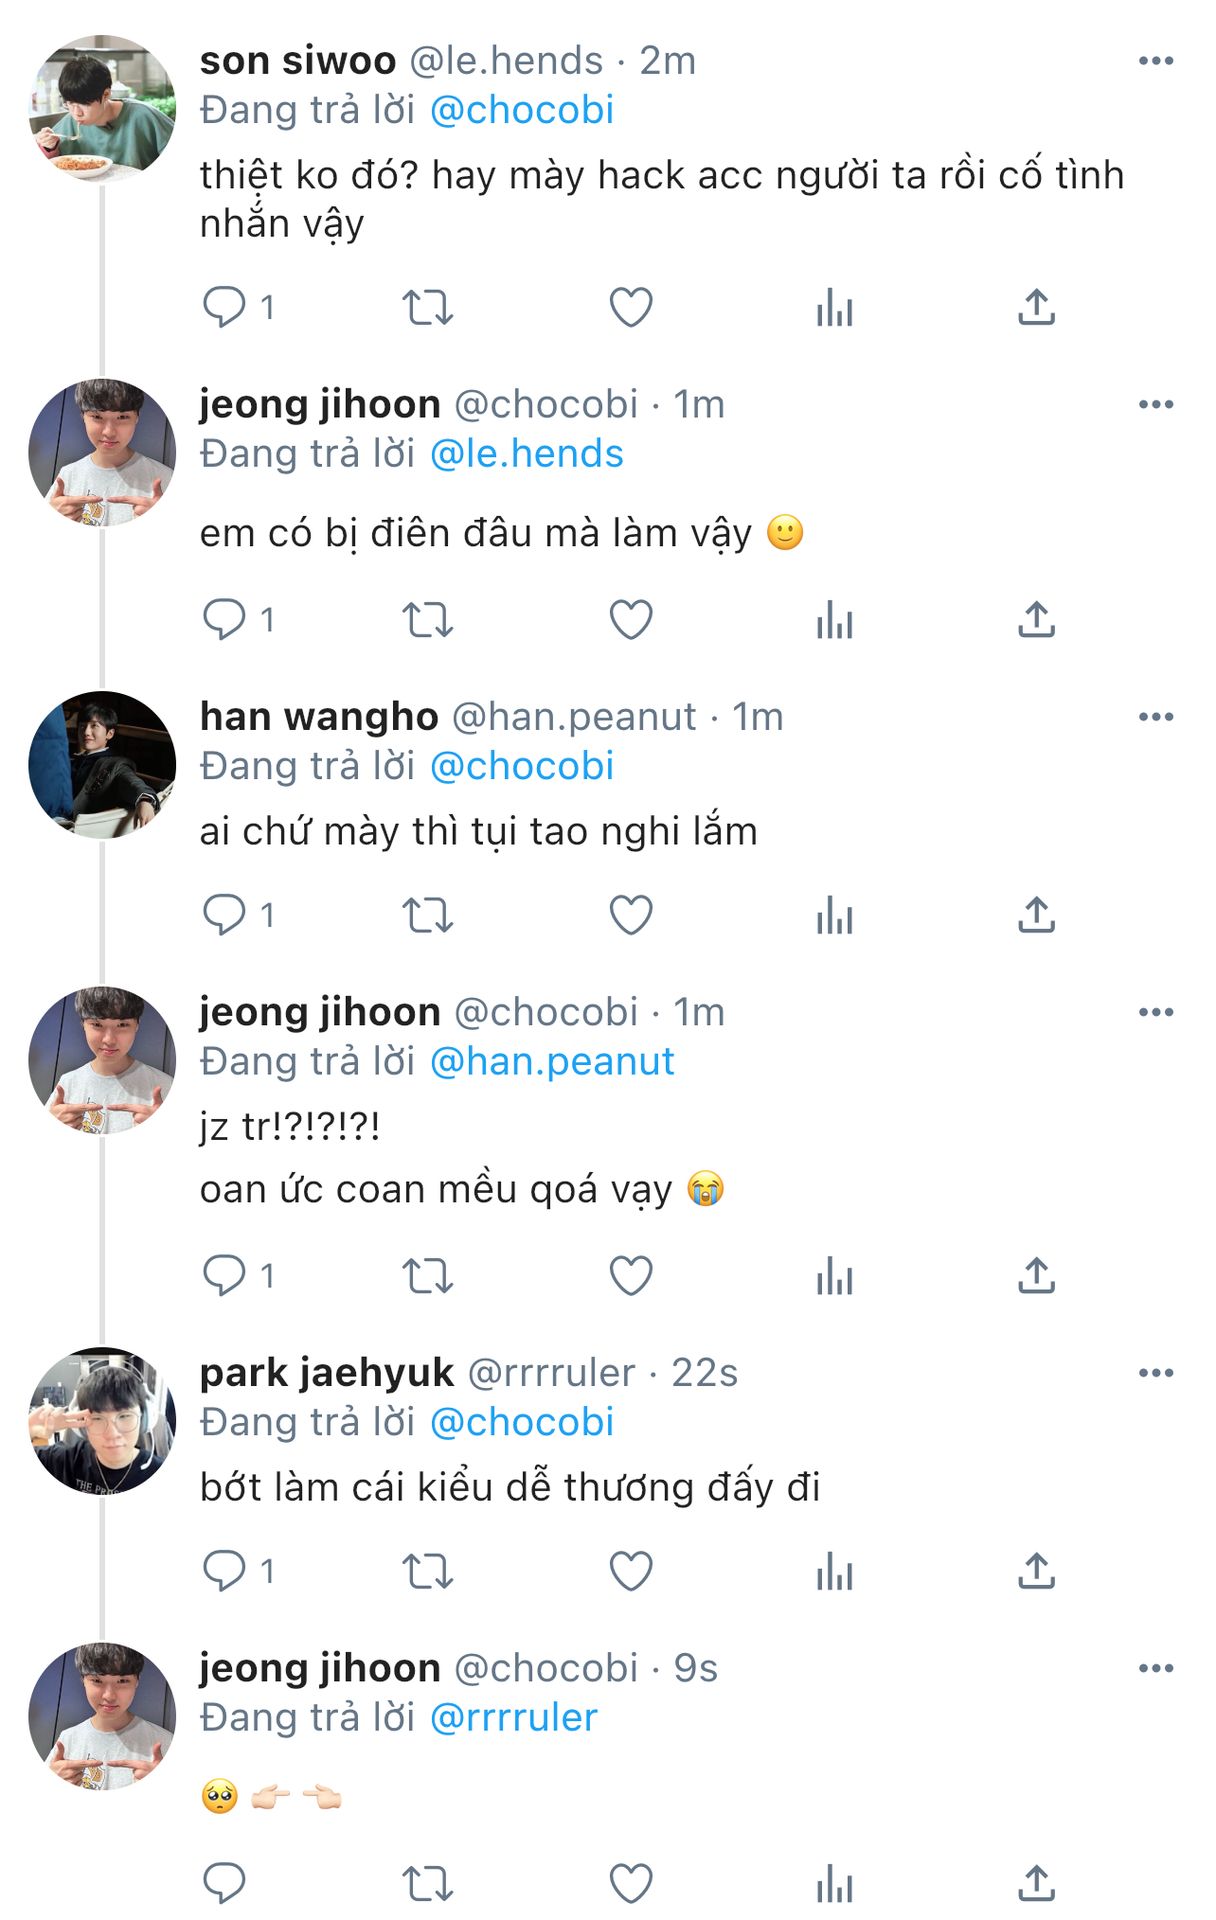Viewport: 1216px width, 1920px height.
Task: Open park jaehyuk's avatar
Action: point(102,1420)
